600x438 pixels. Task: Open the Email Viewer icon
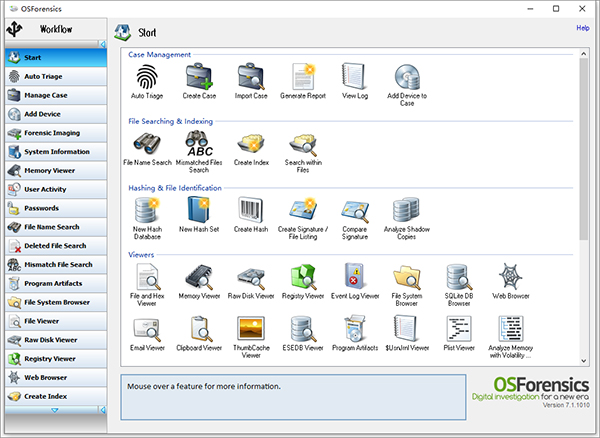147,330
